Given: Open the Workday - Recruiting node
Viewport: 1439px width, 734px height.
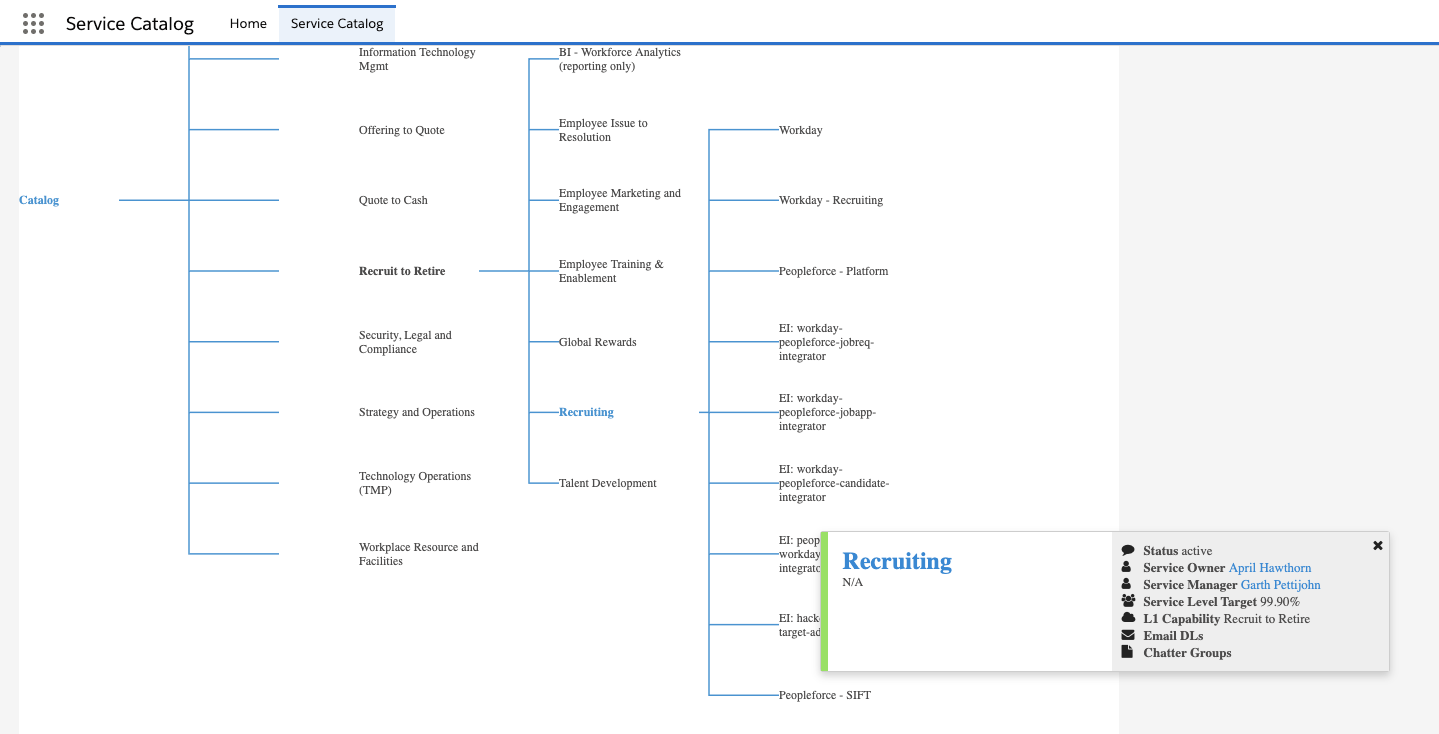Looking at the screenshot, I should 831,200.
